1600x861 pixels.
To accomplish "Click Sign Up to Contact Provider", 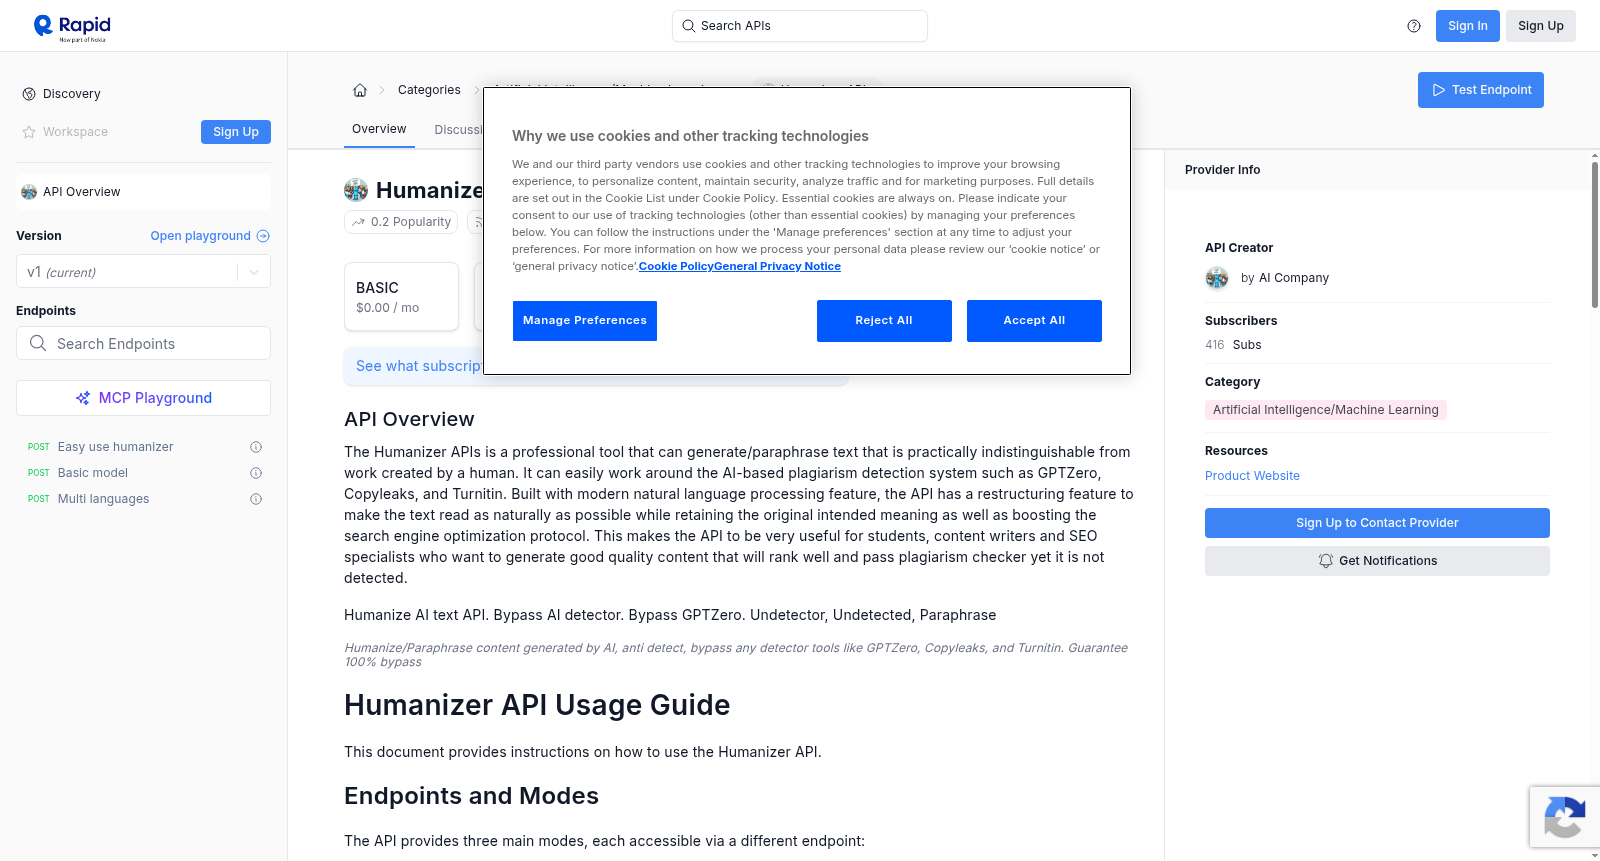I will 1377,523.
